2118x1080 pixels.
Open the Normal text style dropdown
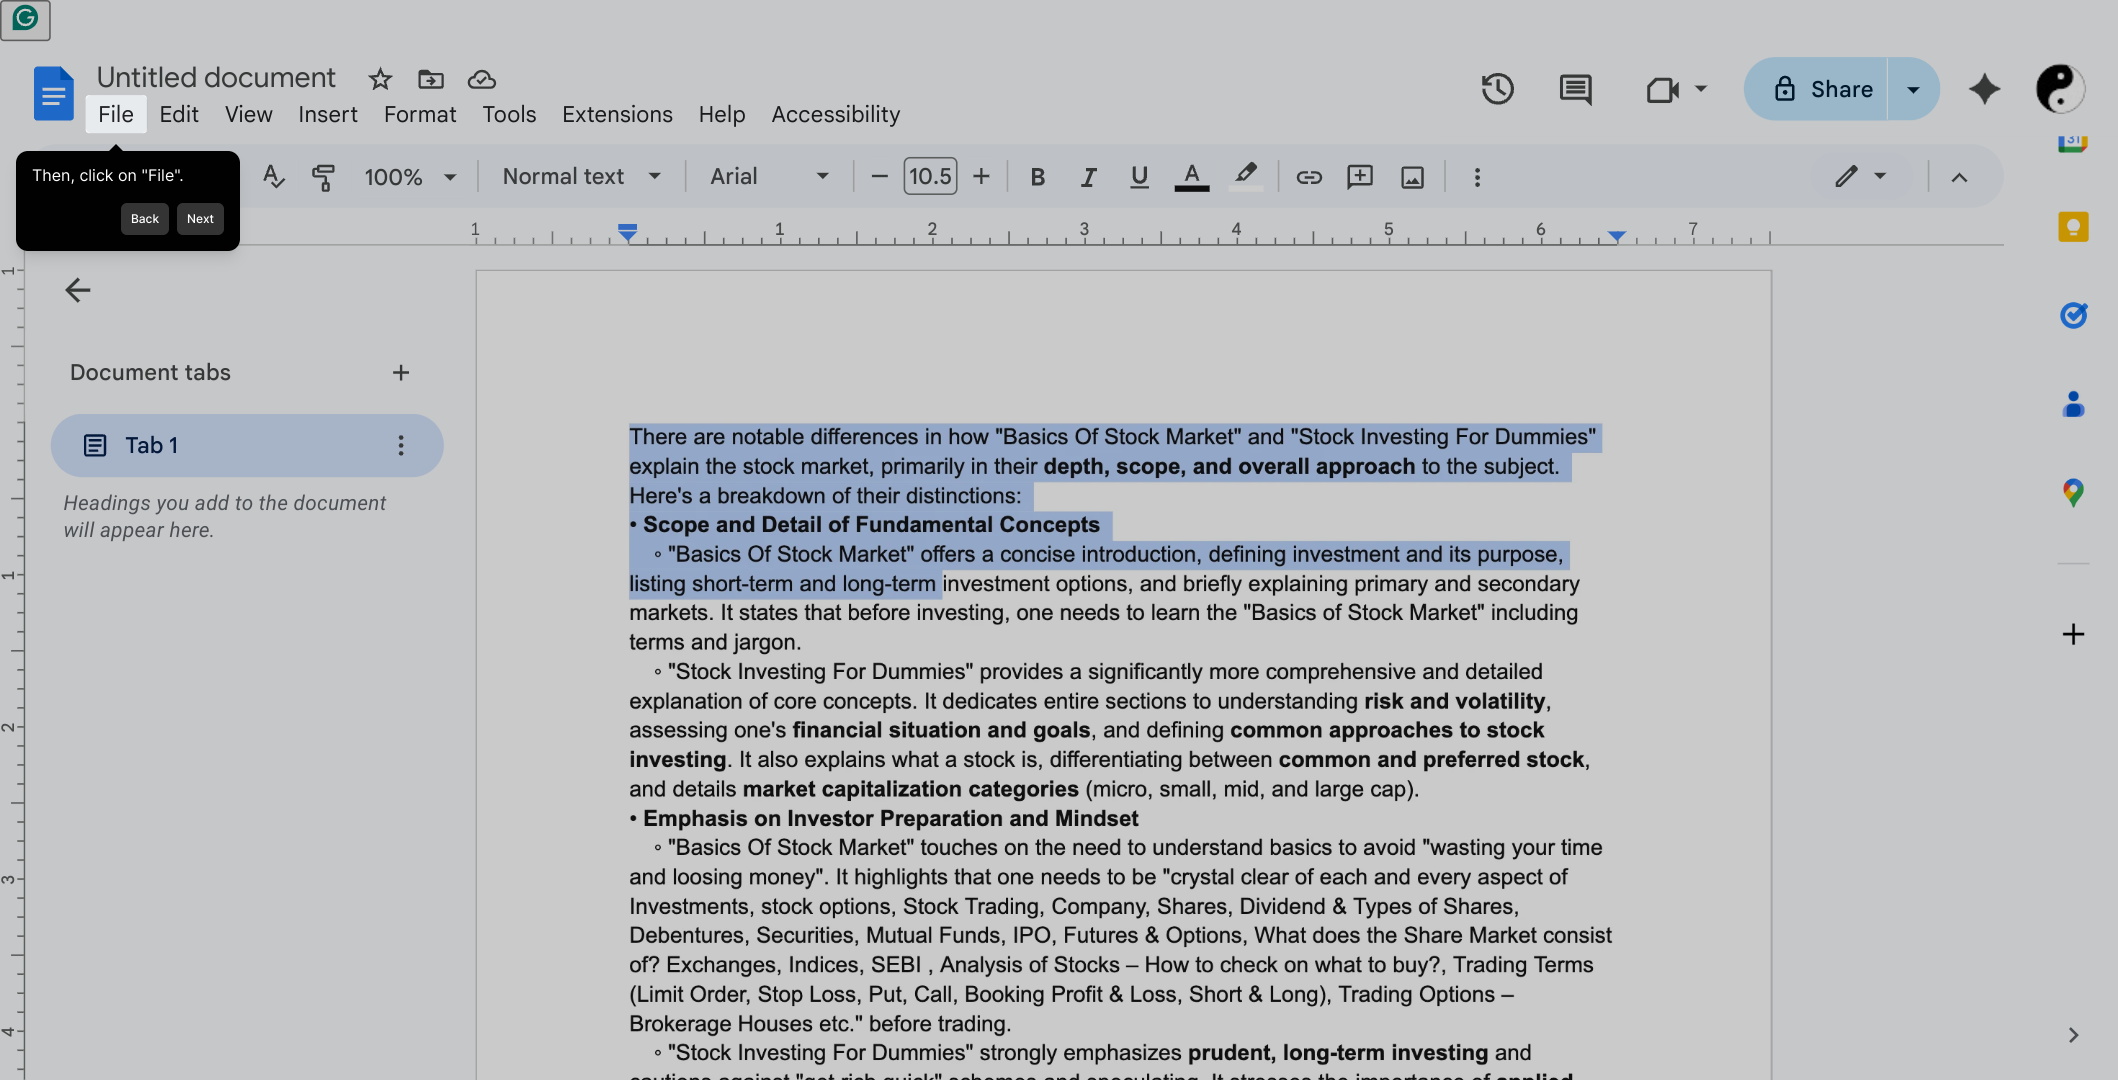point(581,177)
